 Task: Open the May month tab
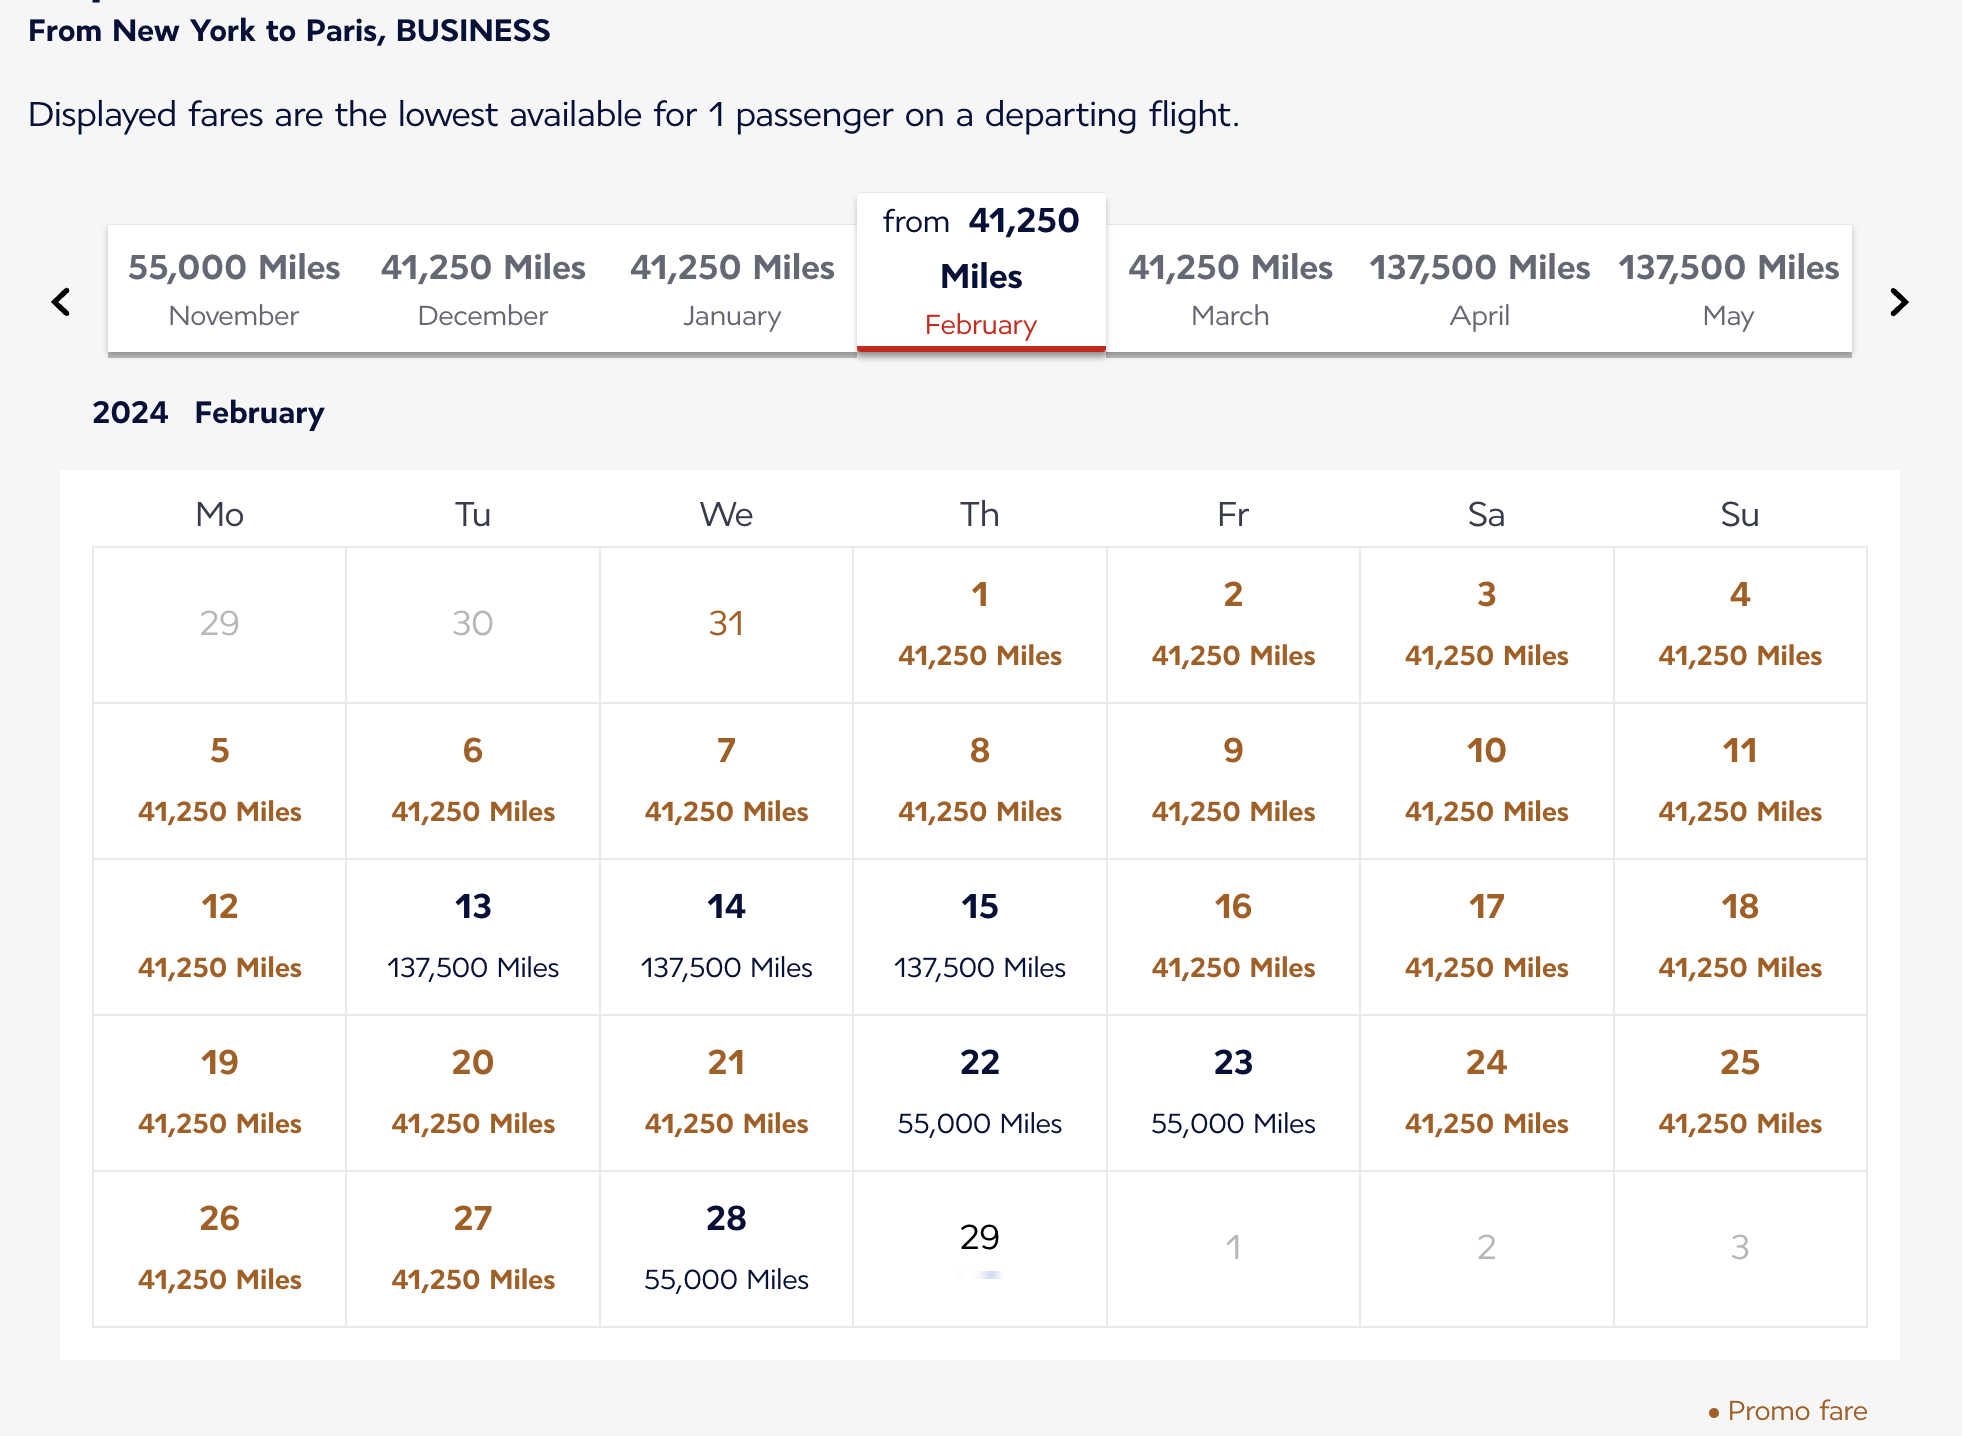pos(1728,289)
